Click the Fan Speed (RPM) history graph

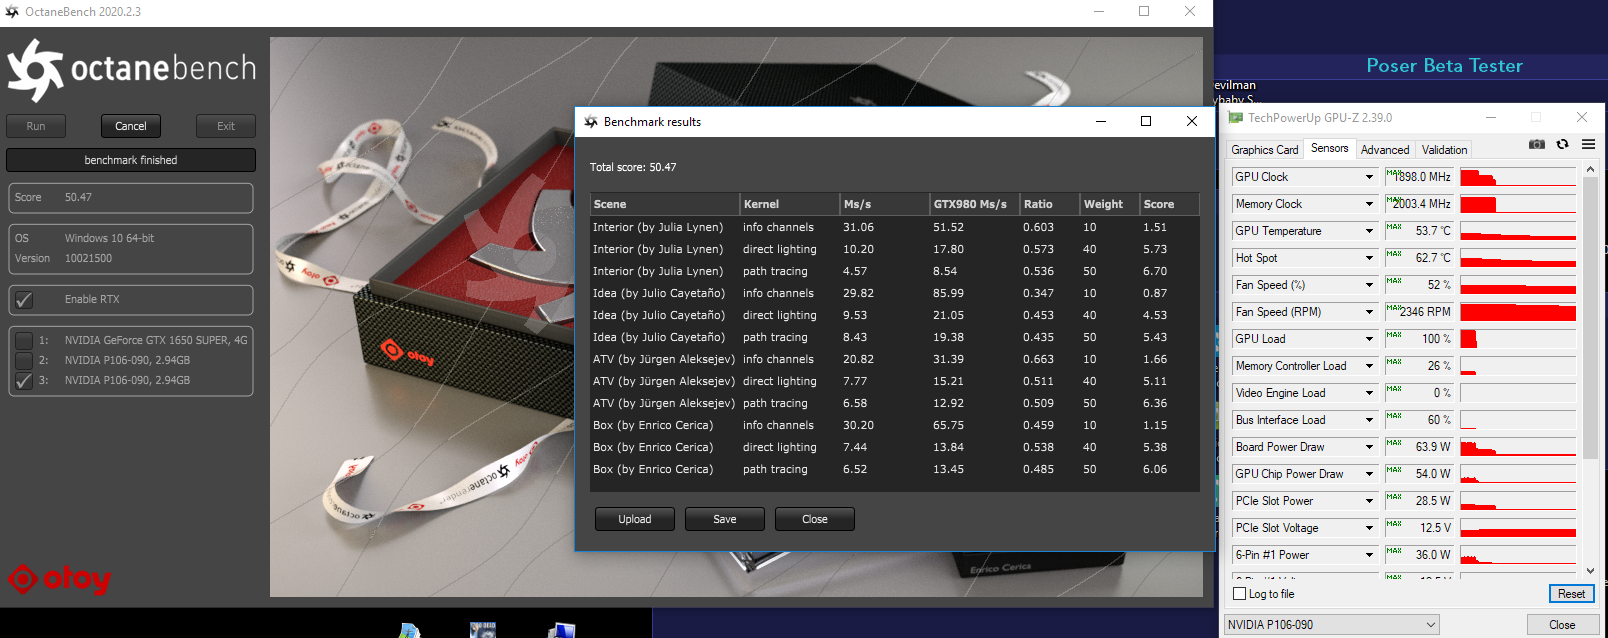[1518, 312]
